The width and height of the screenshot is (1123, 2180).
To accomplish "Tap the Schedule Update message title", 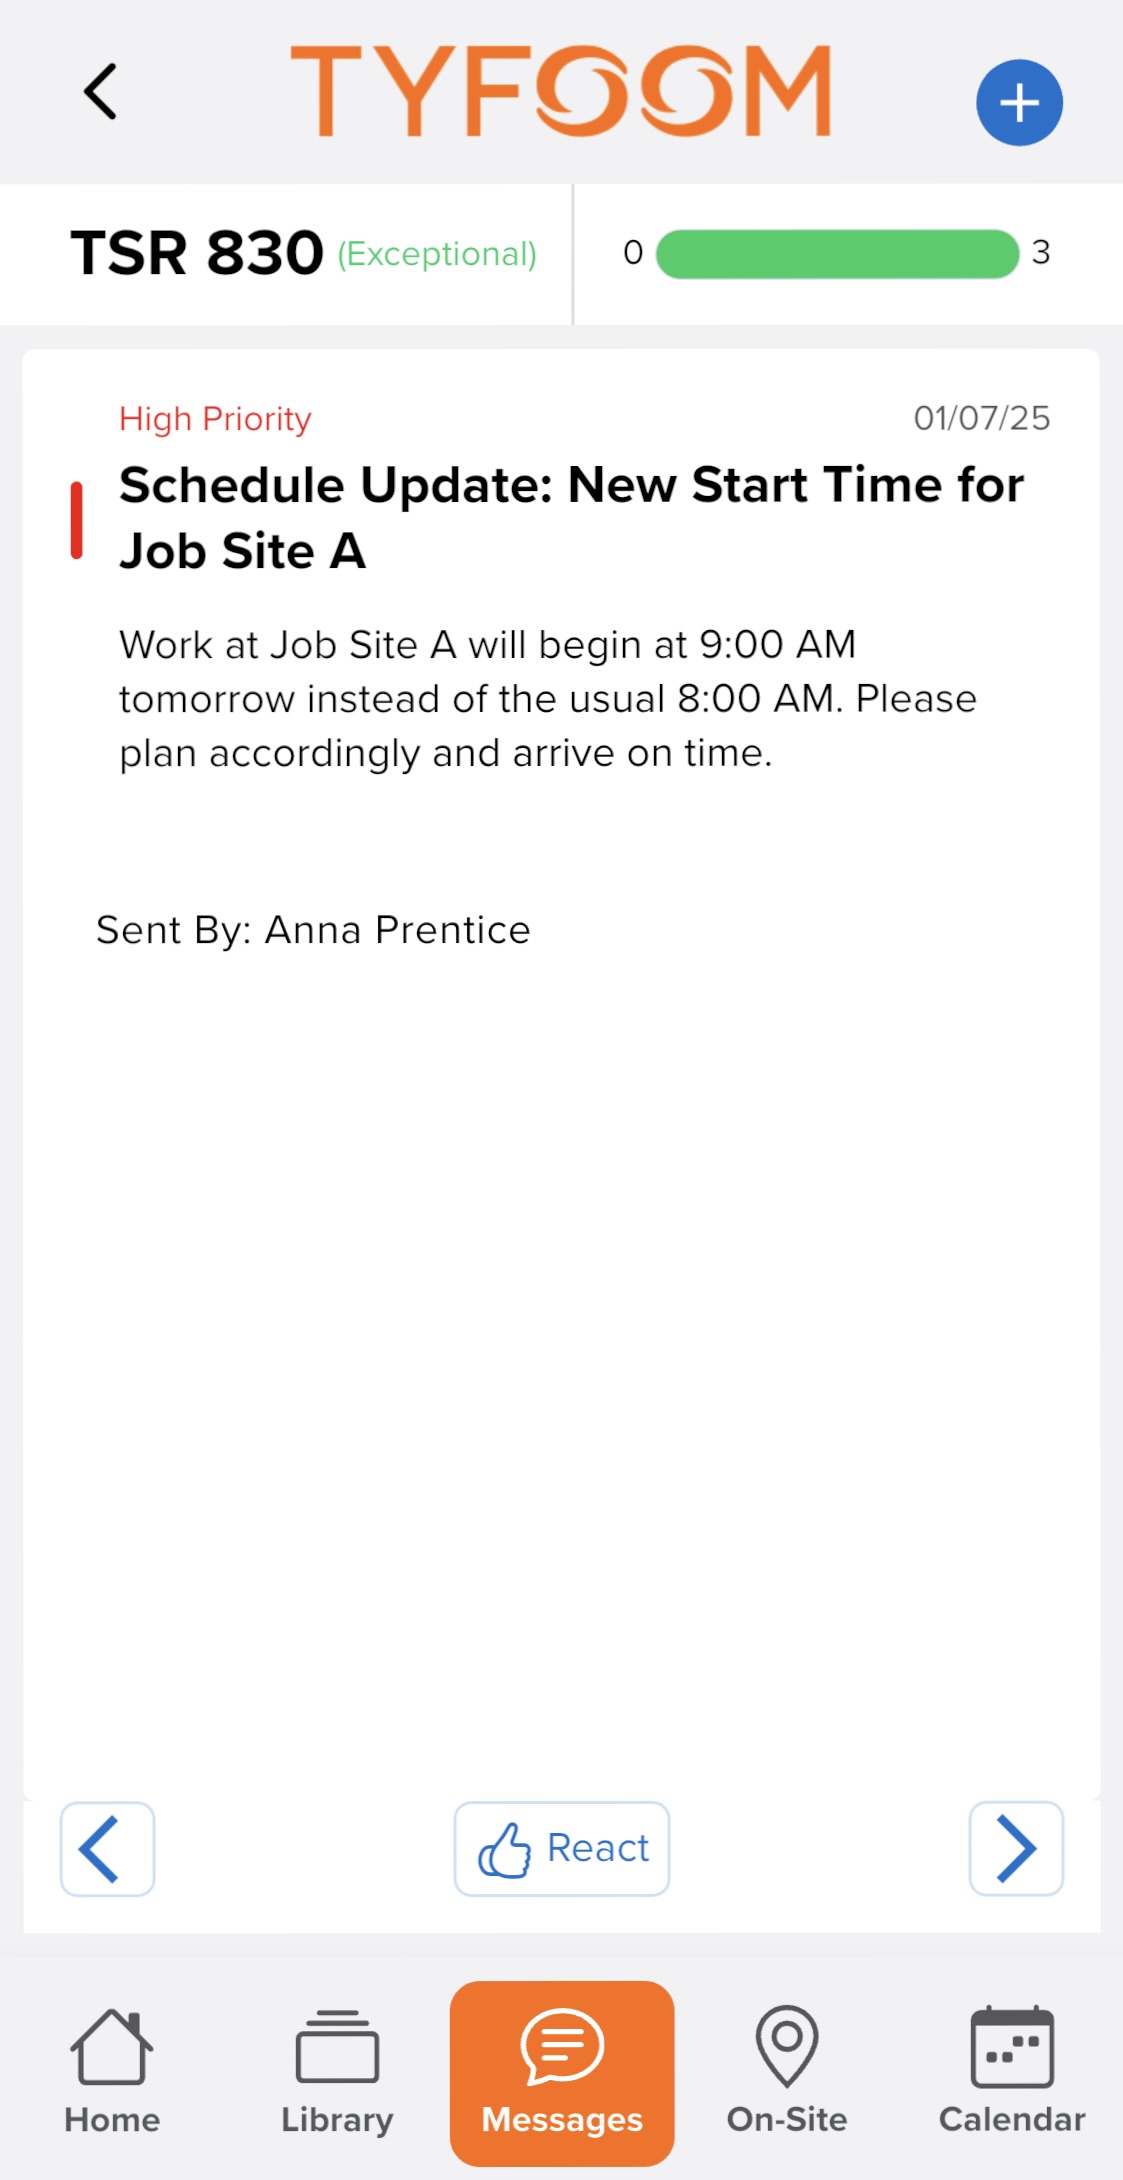I will point(571,518).
